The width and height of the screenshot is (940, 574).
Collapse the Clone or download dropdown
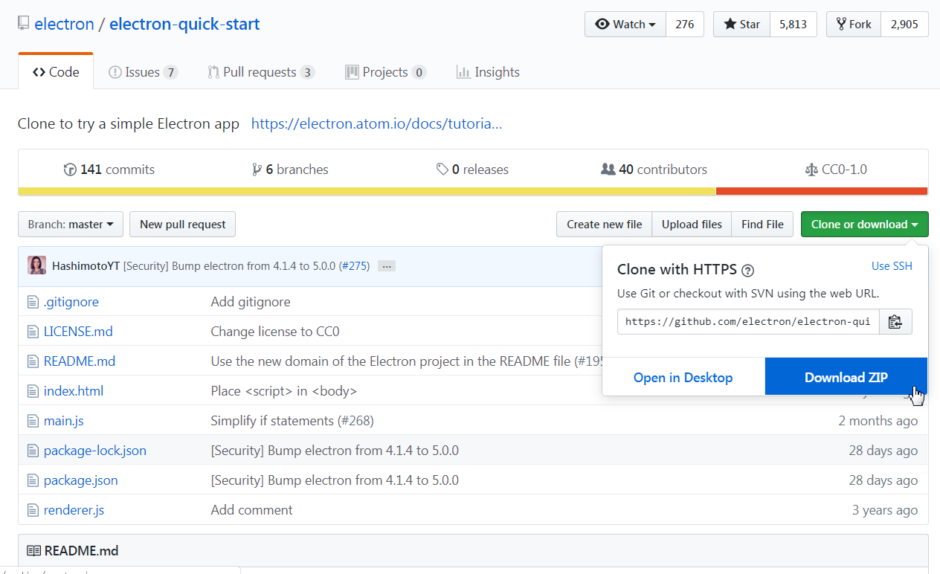click(x=864, y=224)
